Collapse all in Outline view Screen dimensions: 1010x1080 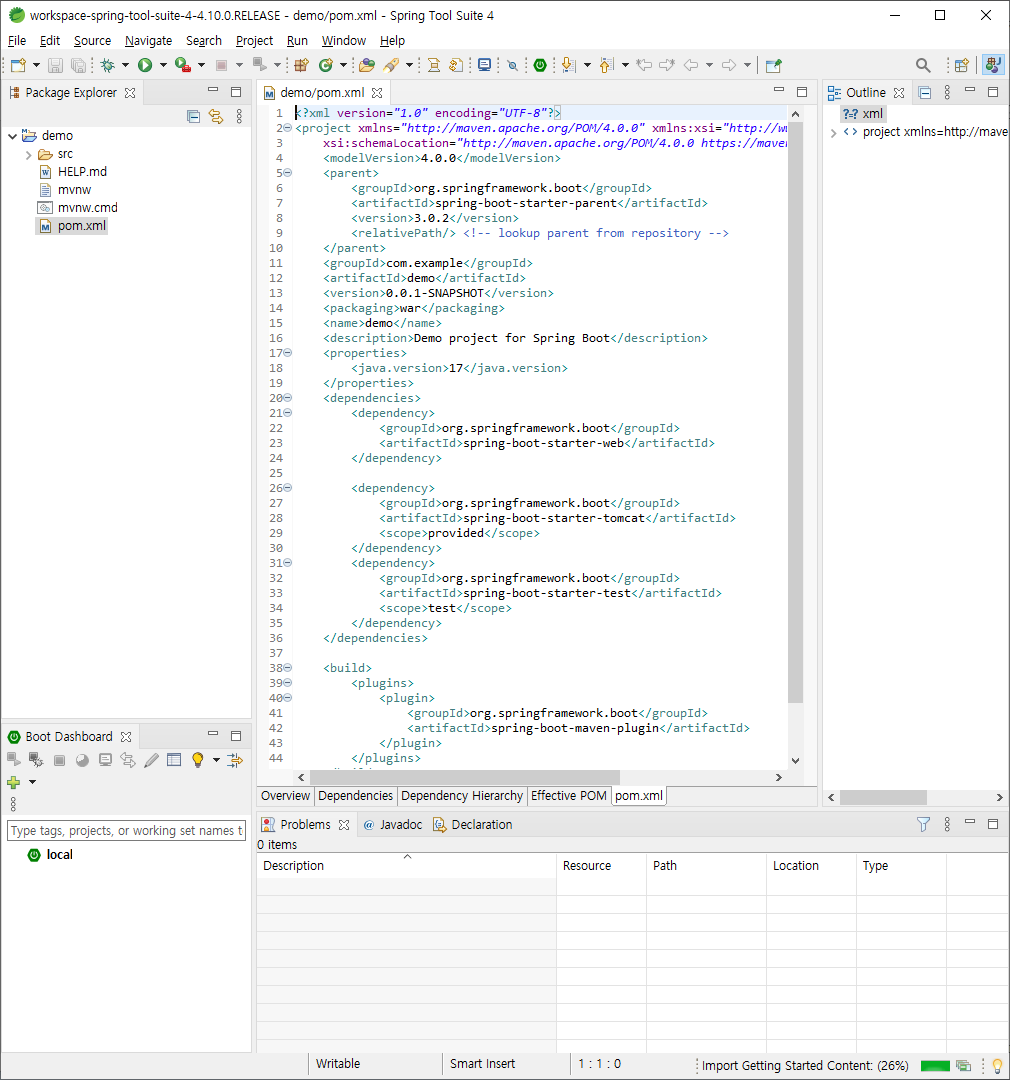click(x=925, y=92)
